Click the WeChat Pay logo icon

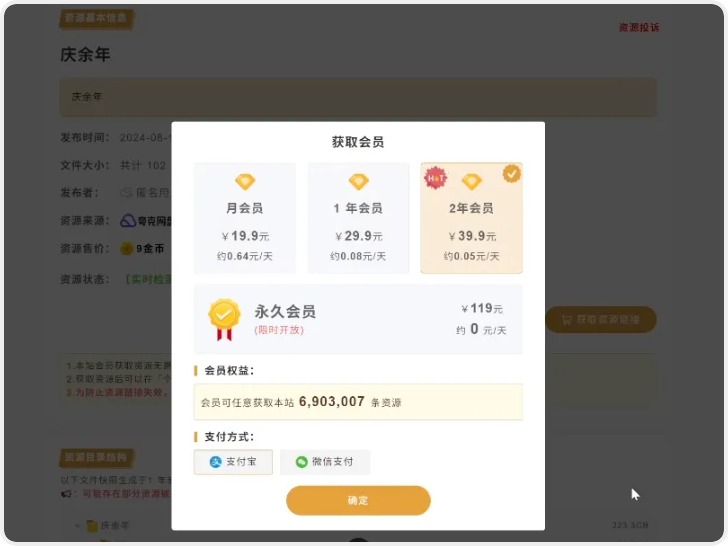pos(302,462)
